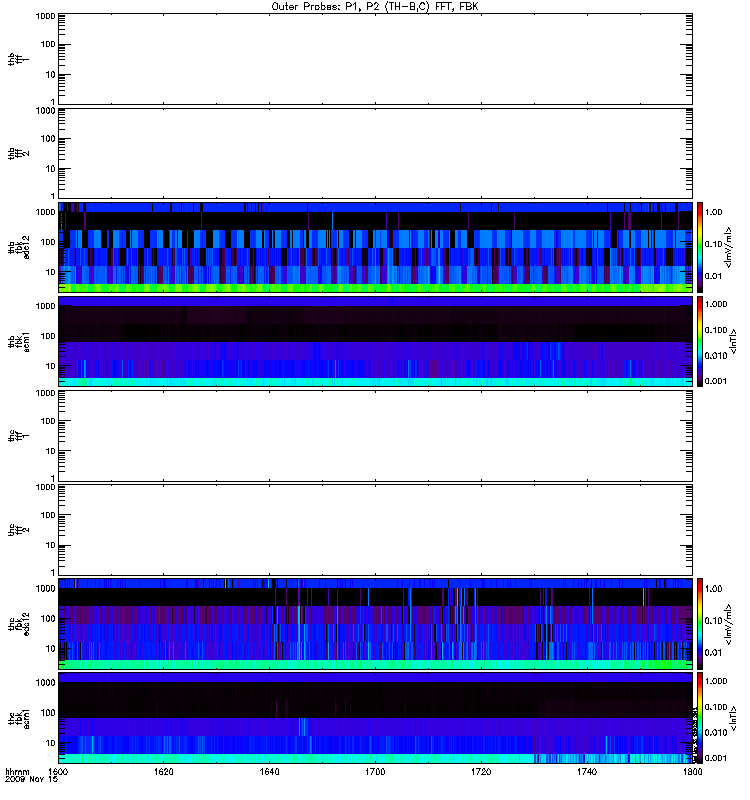Click the 1740 time tick label
Viewport: 750px width, 800px height.
pos(587,772)
